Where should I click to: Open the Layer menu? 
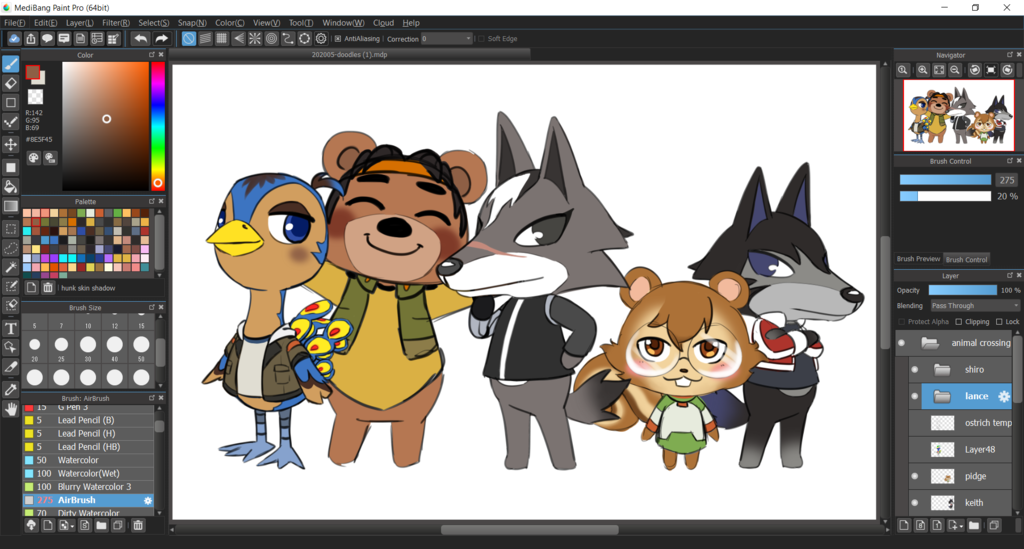(x=79, y=22)
